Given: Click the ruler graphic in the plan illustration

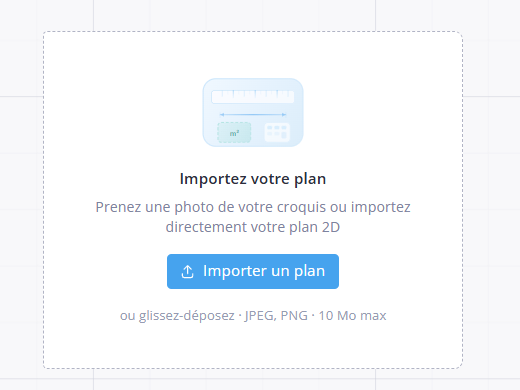Looking at the screenshot, I should (x=253, y=97).
